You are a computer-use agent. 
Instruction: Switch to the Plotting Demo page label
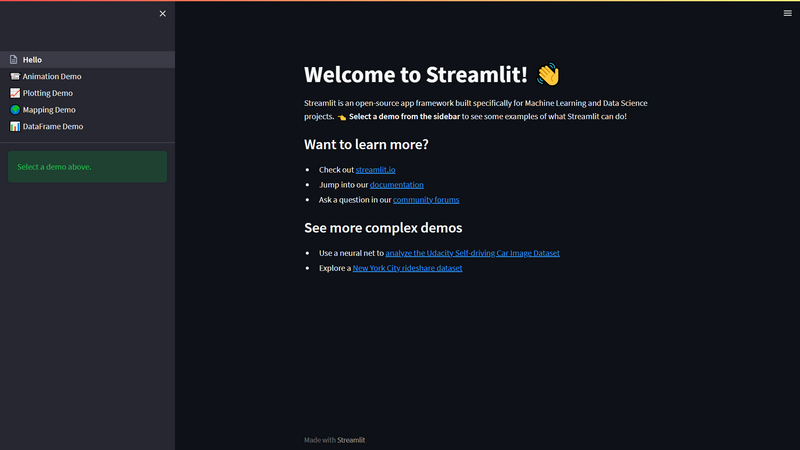(48, 93)
